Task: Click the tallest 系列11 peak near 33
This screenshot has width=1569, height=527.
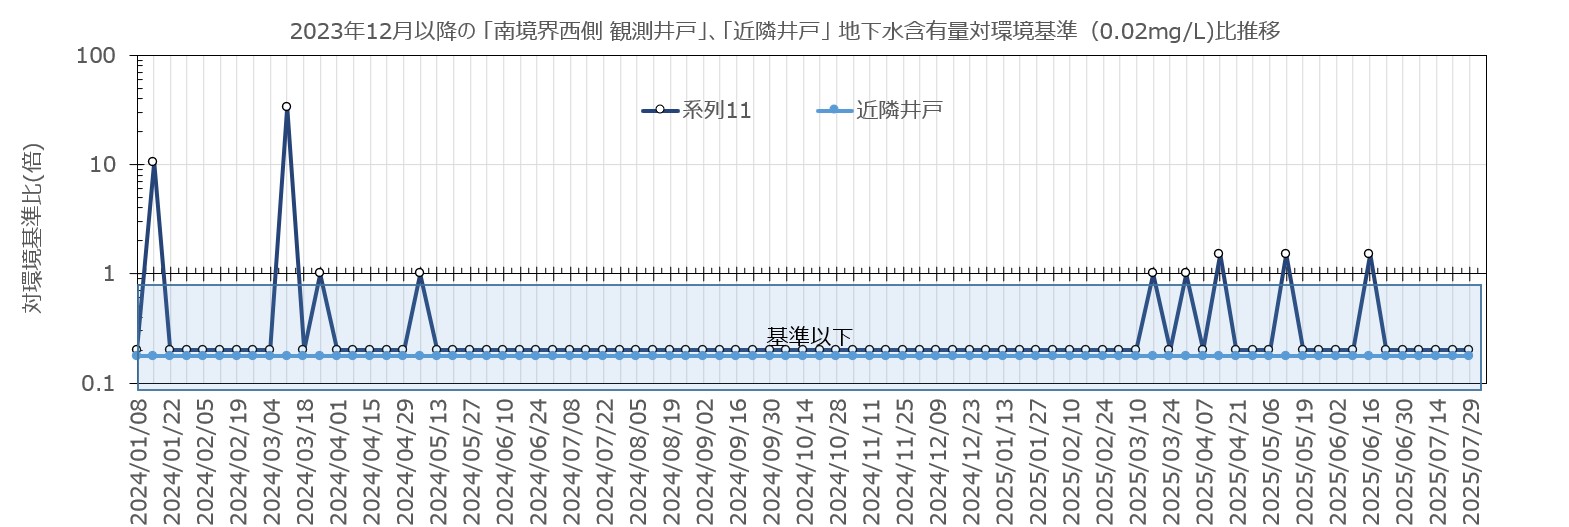Action: (286, 106)
